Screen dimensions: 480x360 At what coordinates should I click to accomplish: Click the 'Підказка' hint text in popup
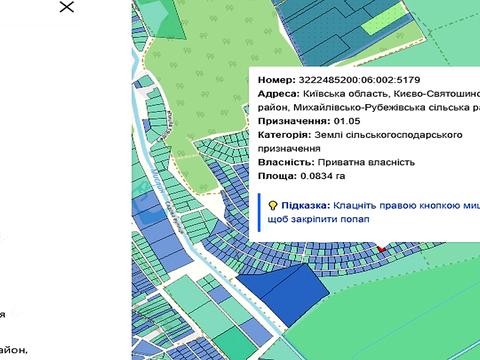(x=374, y=212)
